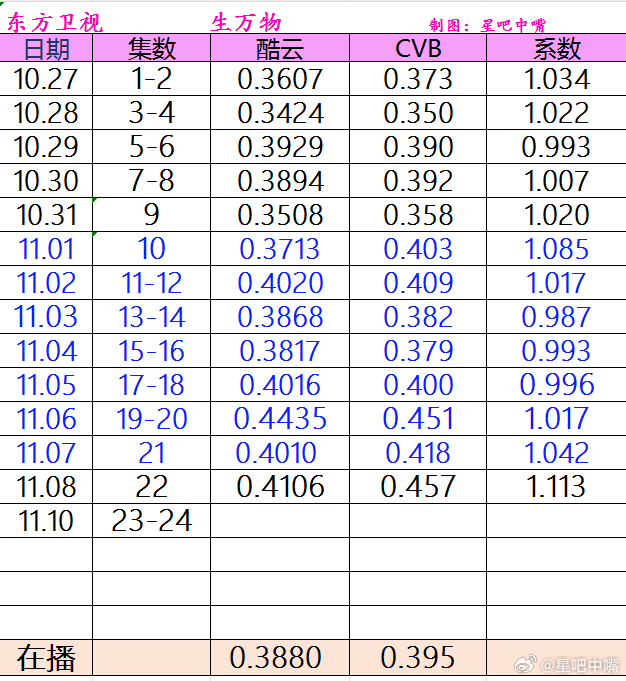The image size is (626, 681).
Task: Select date cell 11.08
Action: click(46, 486)
